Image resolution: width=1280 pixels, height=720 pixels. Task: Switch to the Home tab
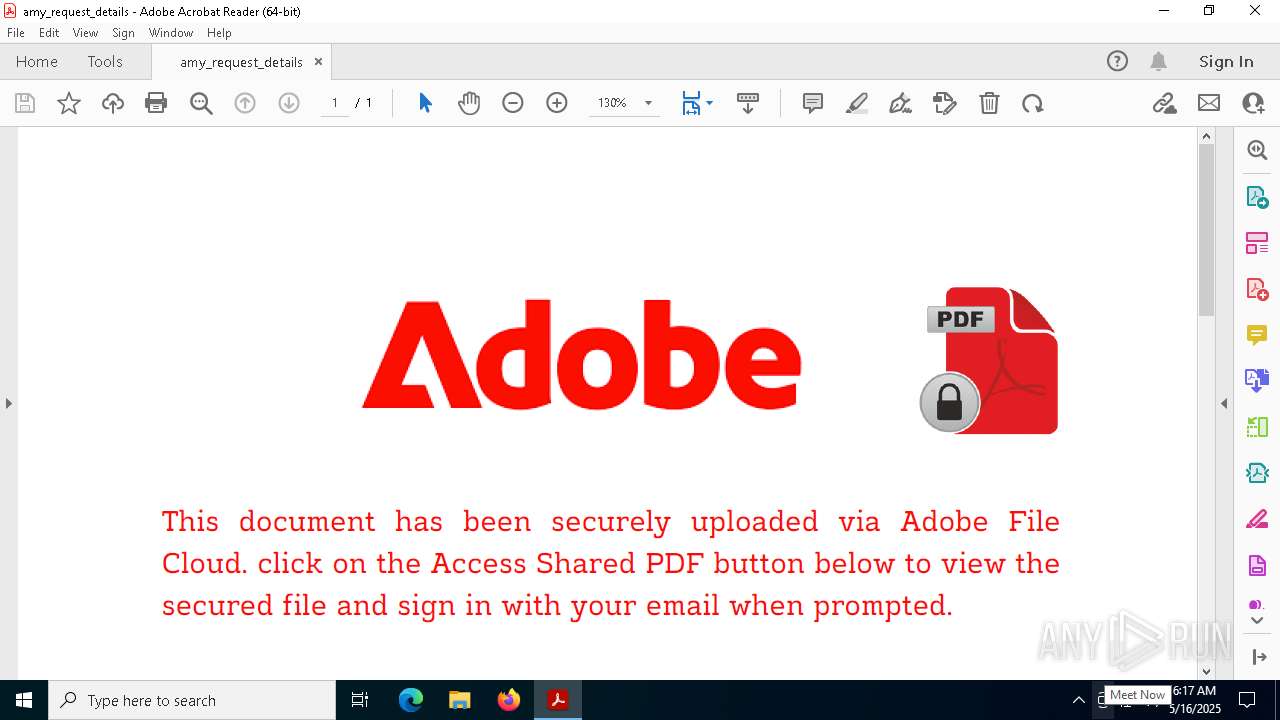(37, 61)
